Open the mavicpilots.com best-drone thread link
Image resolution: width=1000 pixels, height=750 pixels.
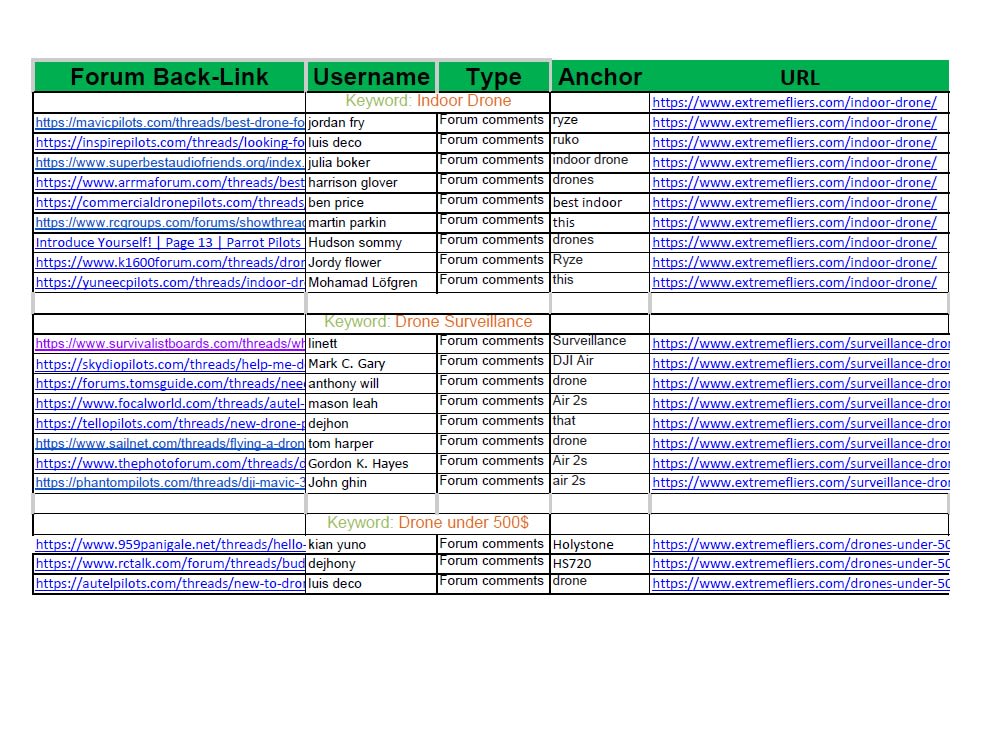click(x=170, y=122)
